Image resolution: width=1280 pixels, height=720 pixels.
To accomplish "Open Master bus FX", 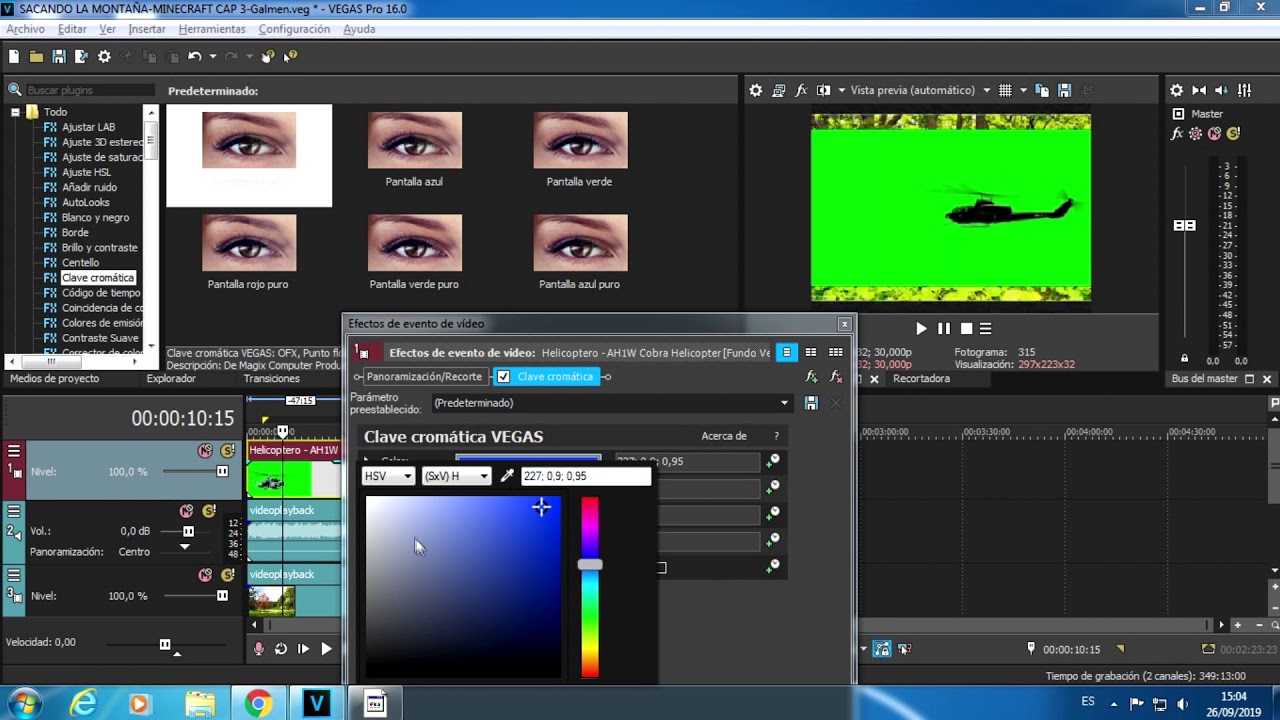I will tap(1178, 133).
